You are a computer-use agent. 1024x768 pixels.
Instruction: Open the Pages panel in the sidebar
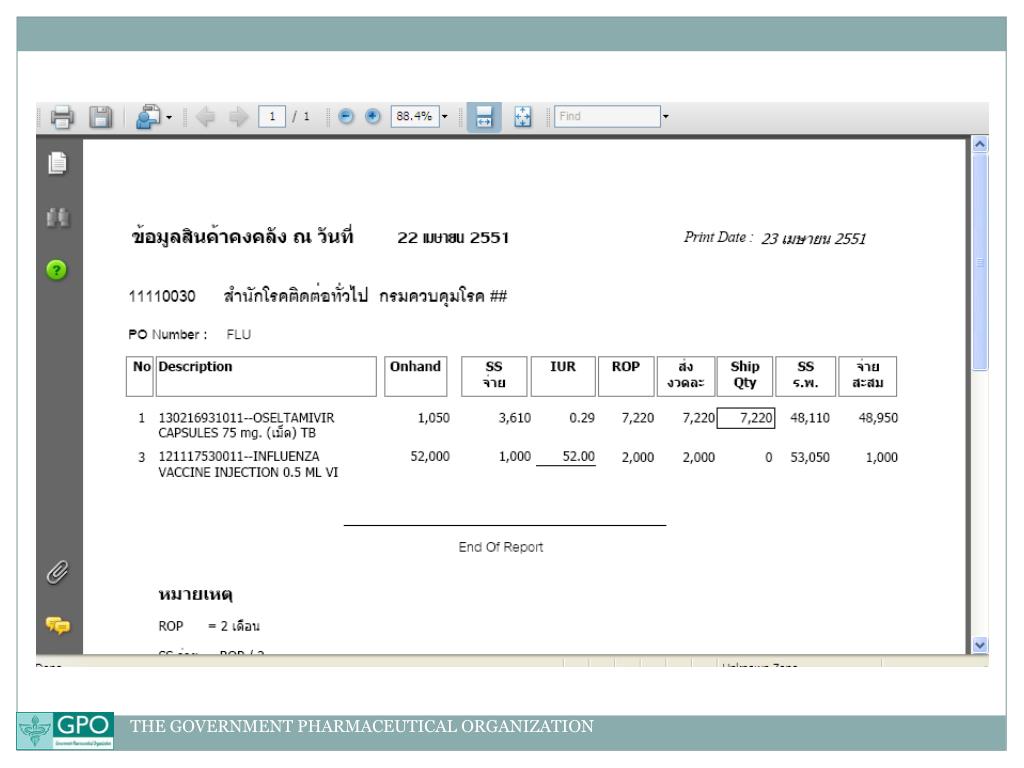[x=57, y=163]
